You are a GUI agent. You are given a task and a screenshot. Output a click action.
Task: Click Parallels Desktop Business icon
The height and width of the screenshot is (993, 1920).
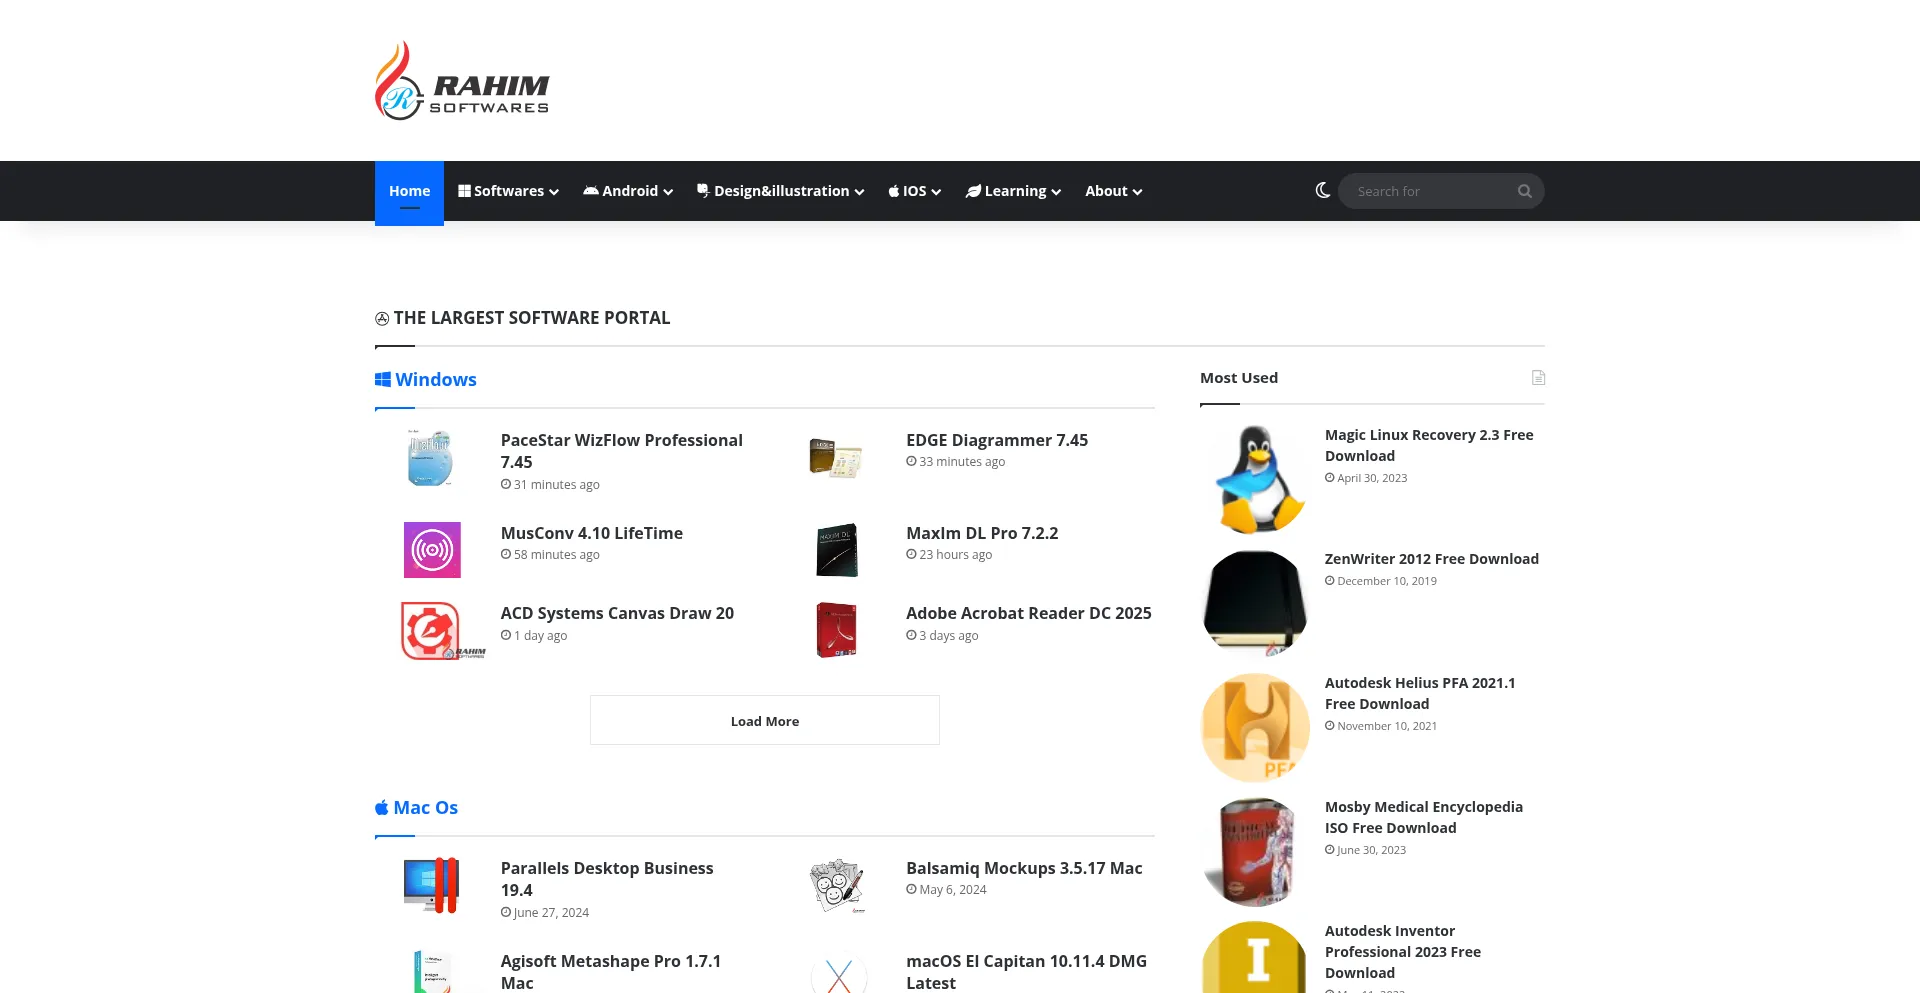pyautogui.click(x=431, y=885)
